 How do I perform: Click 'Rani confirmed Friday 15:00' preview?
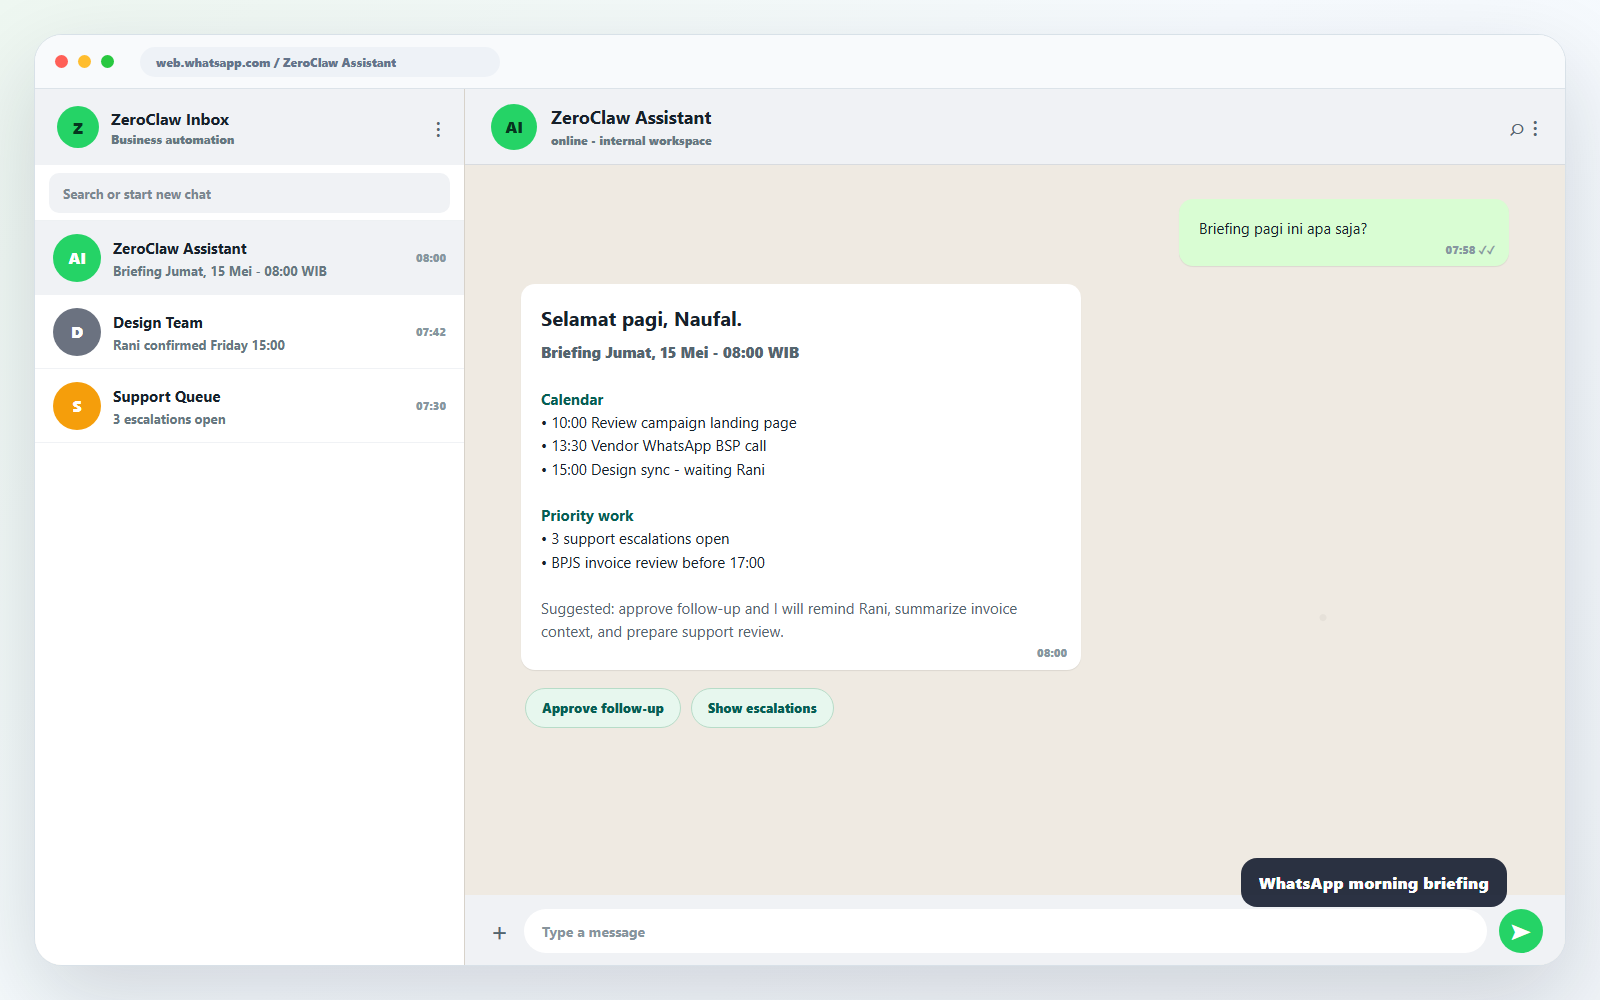[199, 345]
